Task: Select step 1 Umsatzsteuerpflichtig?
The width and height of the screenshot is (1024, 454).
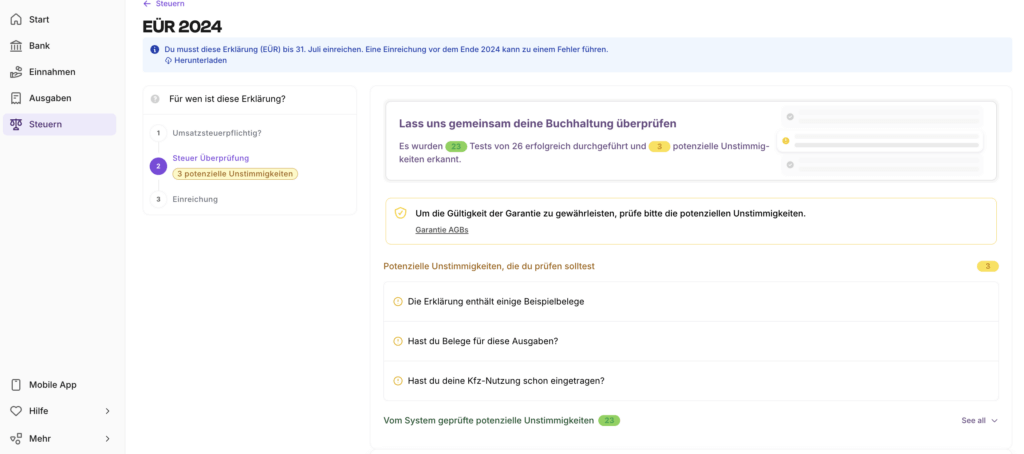Action: [x=216, y=133]
